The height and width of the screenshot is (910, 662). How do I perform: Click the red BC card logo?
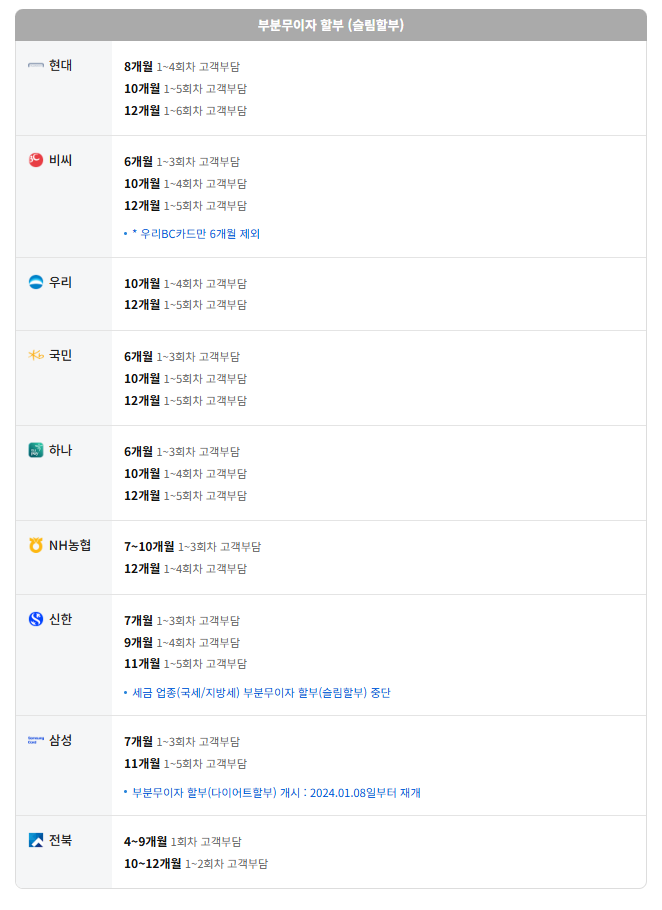pyautogui.click(x=36, y=160)
